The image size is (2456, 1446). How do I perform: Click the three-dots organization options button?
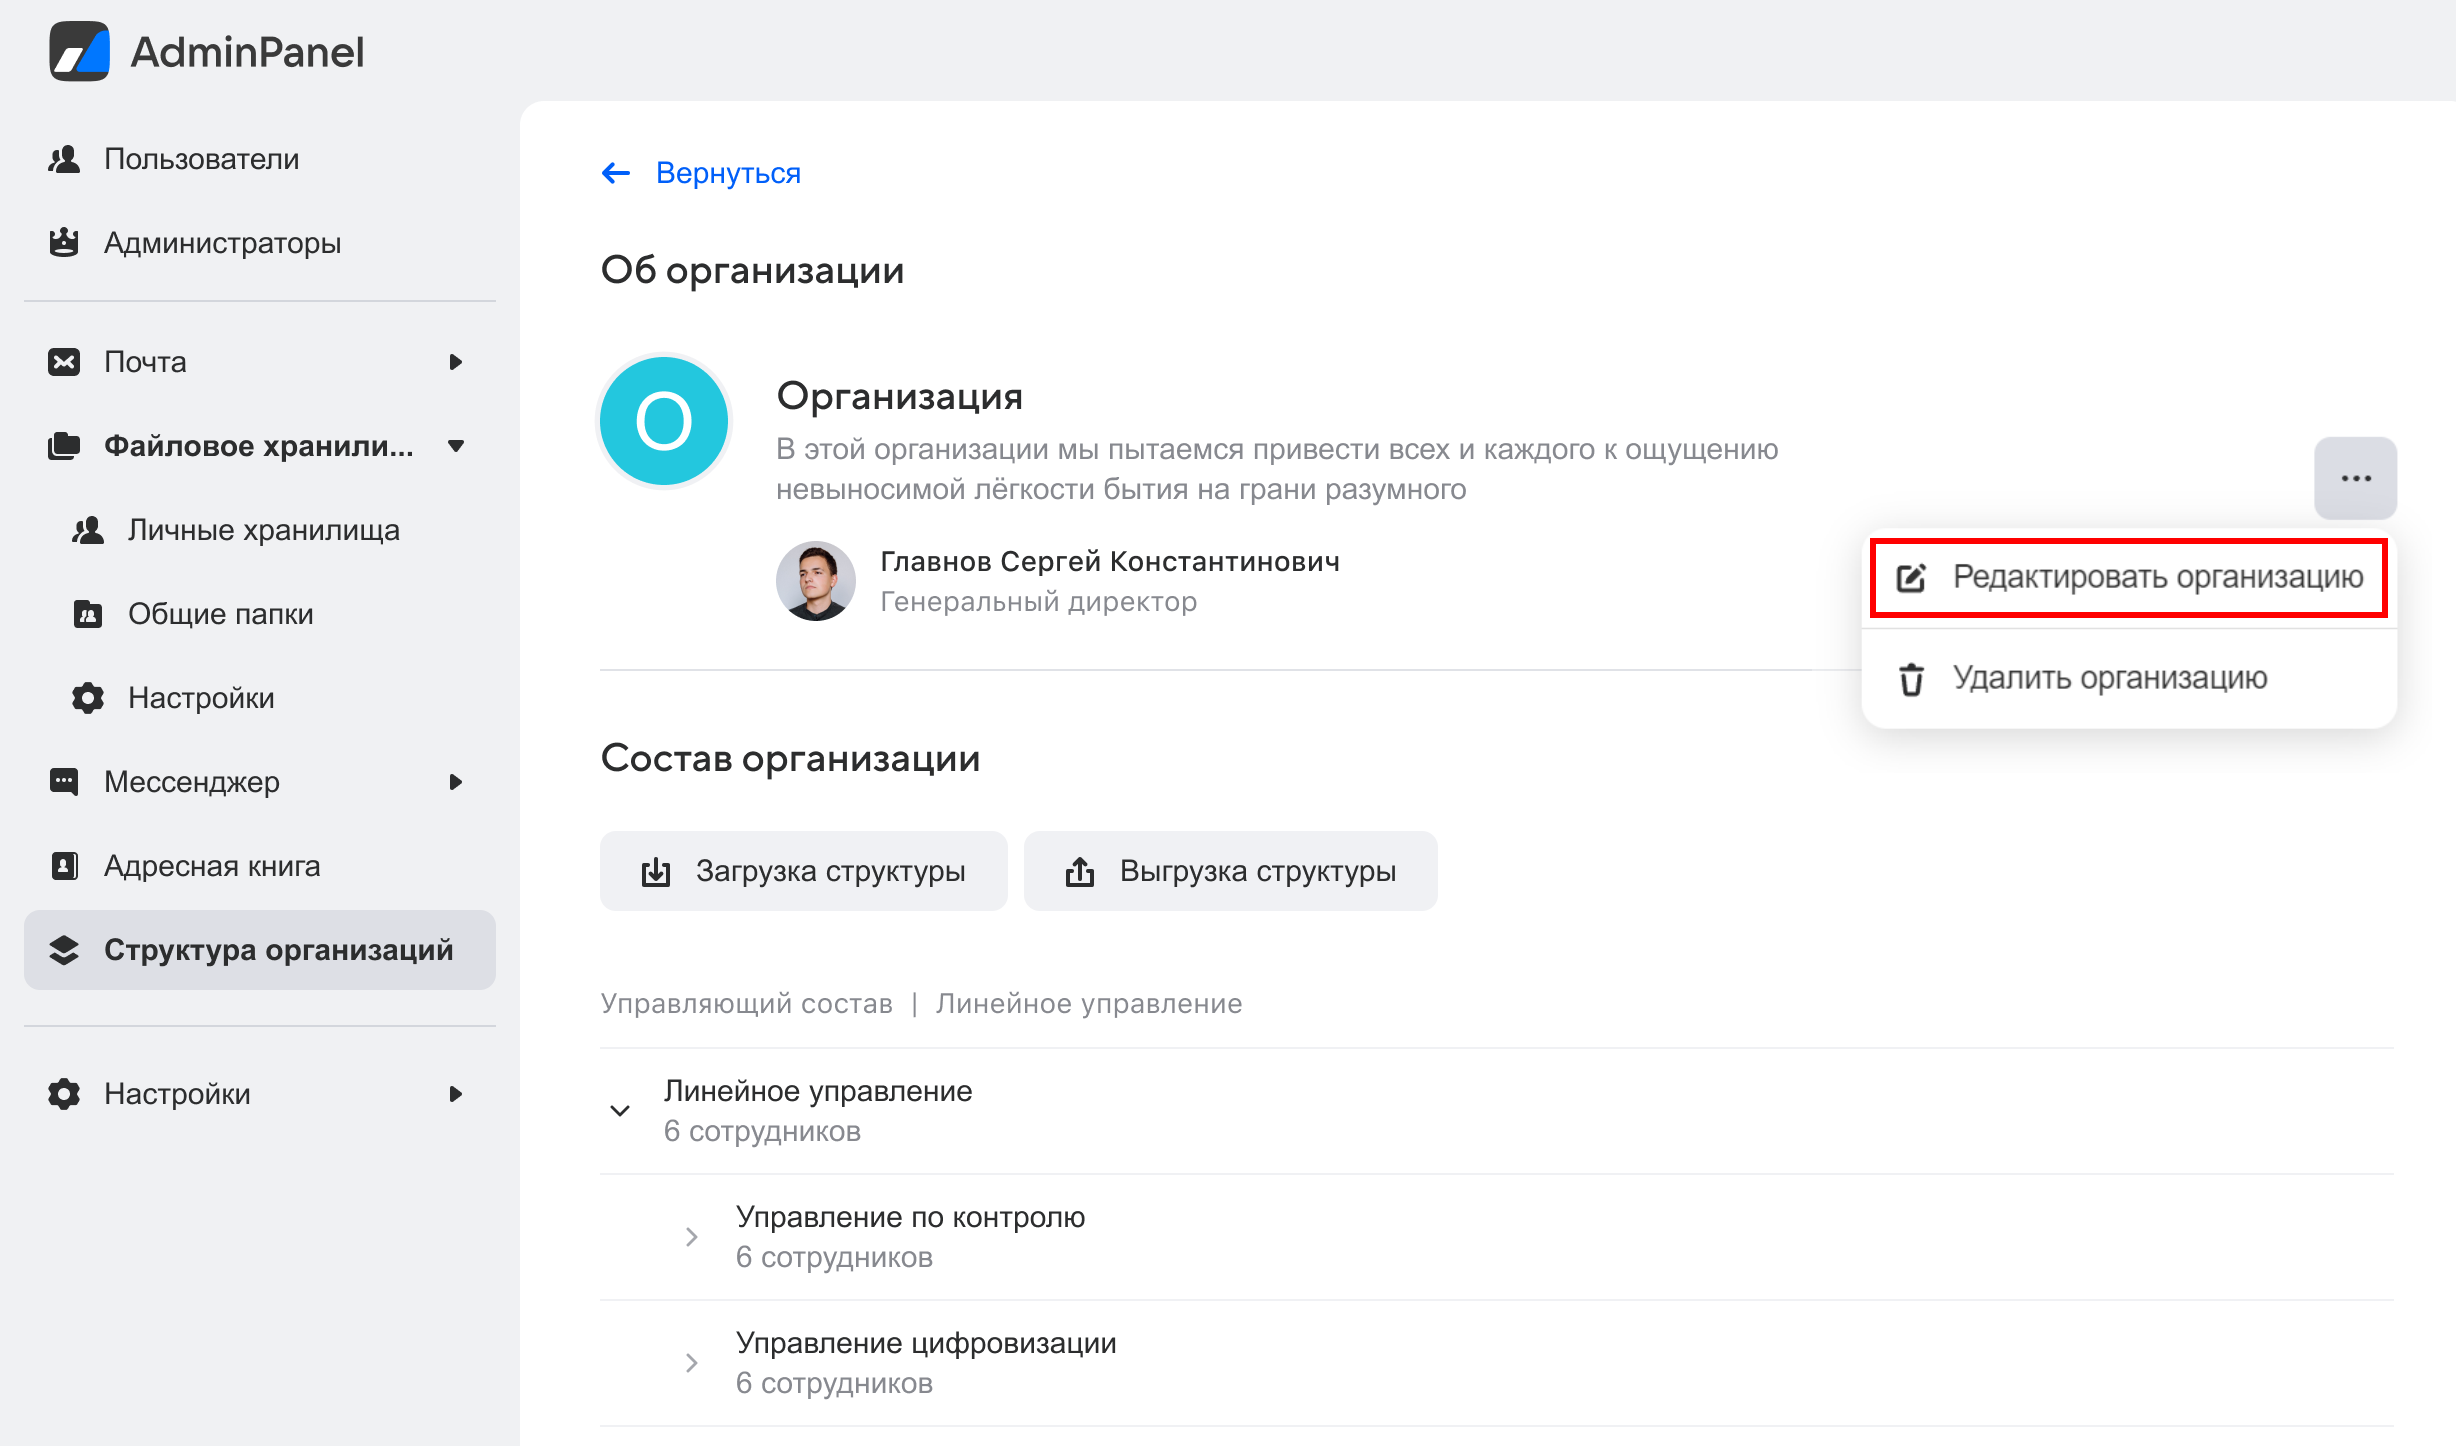(x=2355, y=478)
